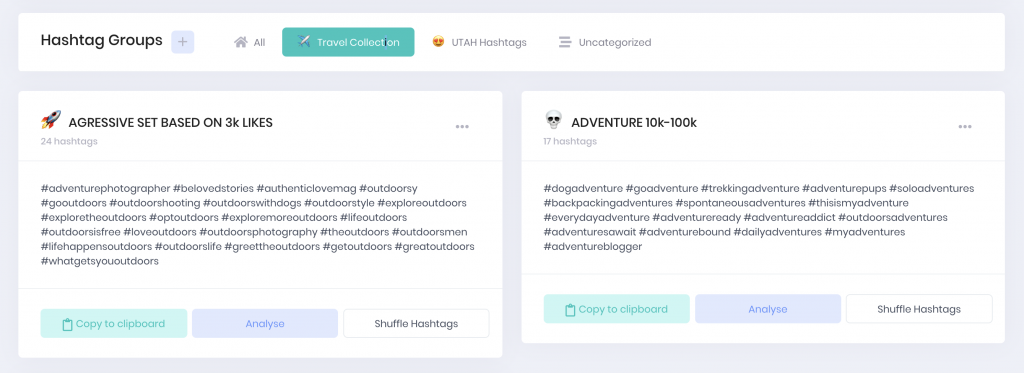Screen dimensions: 1024x373
Task: Open three-dot menu of AGRESSIVE SET card
Action: pyautogui.click(x=462, y=127)
